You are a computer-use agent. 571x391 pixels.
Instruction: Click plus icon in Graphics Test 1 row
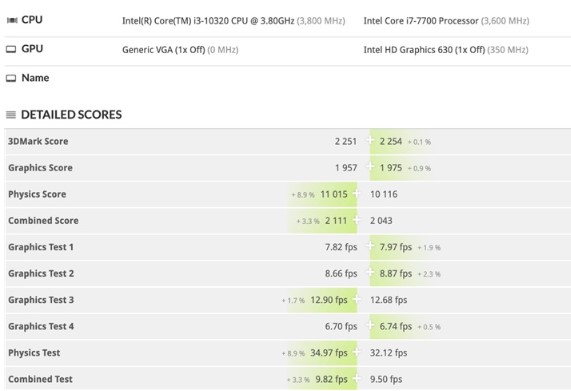click(370, 246)
